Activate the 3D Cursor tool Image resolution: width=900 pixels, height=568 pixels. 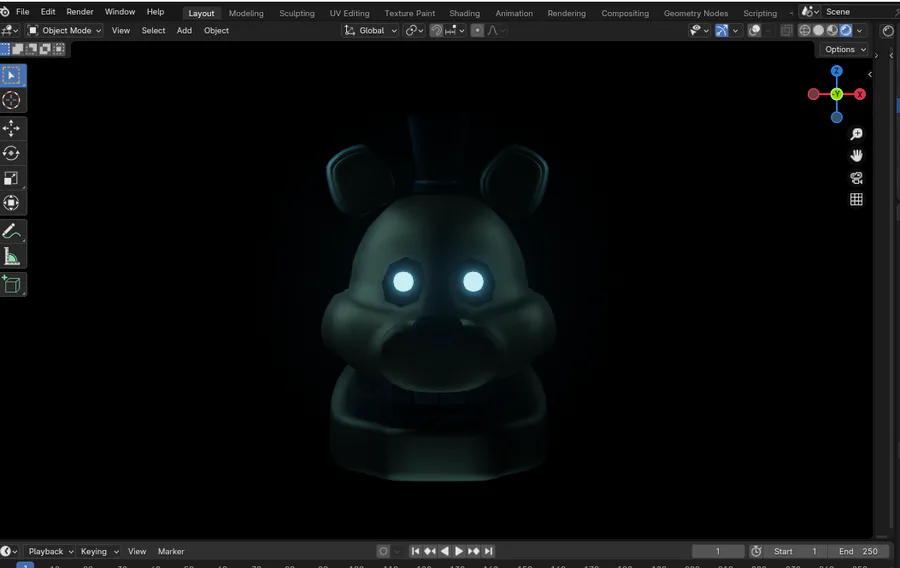(x=11, y=100)
